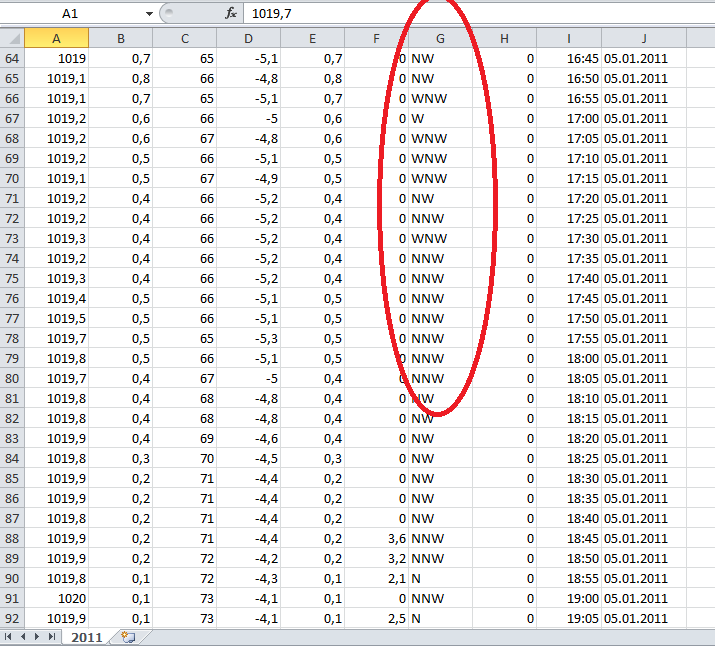
Task: Click cell D90 with value -4,3
Action: tap(249, 579)
